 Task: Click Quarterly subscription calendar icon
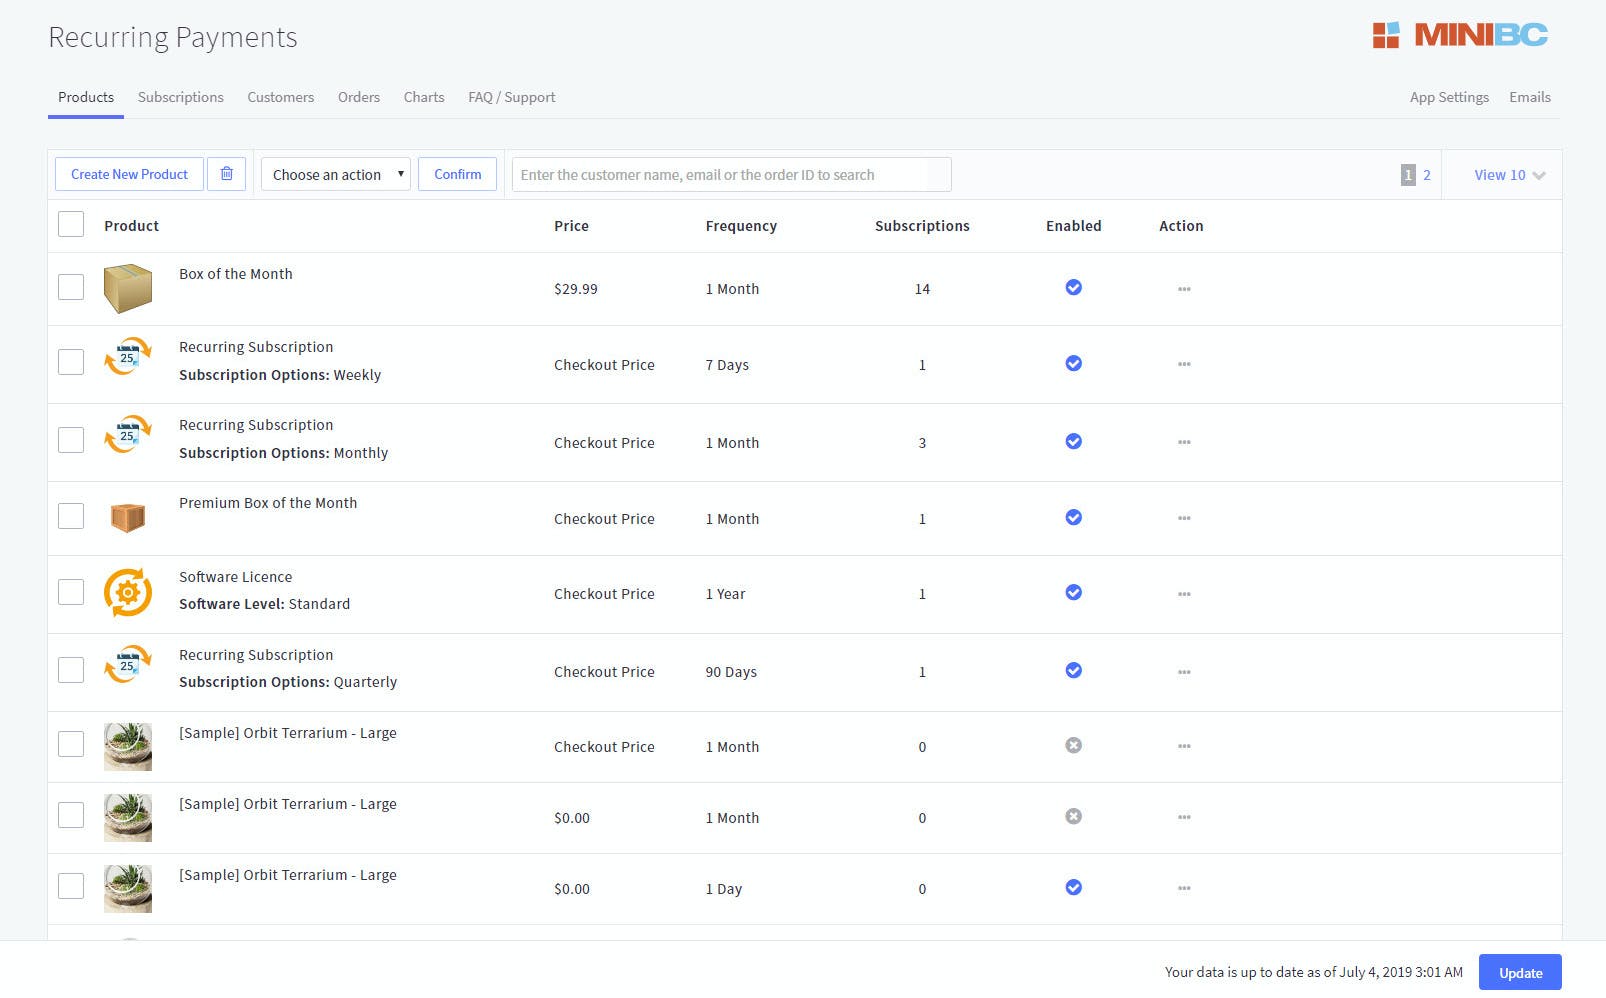128,664
